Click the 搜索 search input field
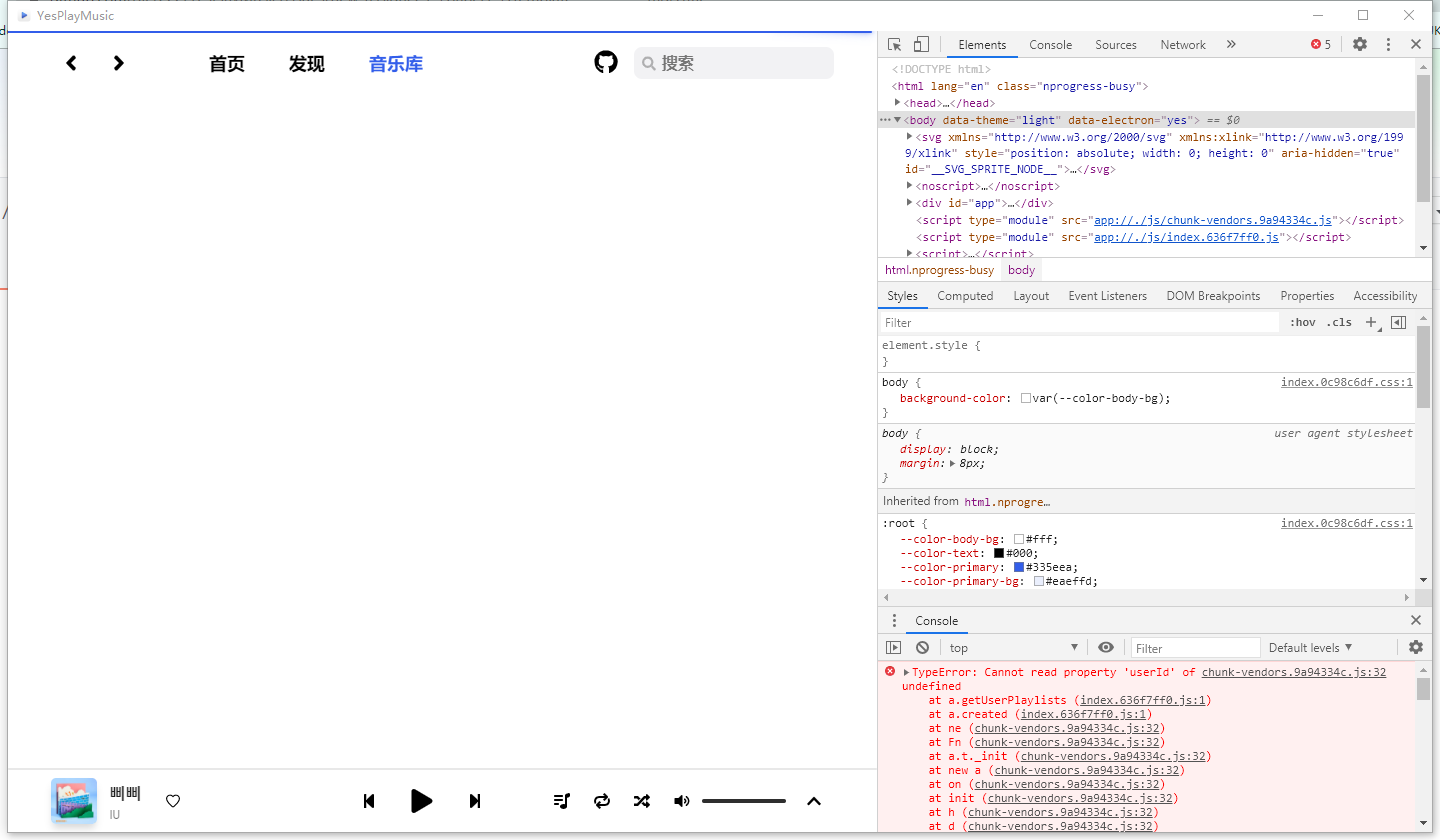The image size is (1440, 840). point(734,62)
